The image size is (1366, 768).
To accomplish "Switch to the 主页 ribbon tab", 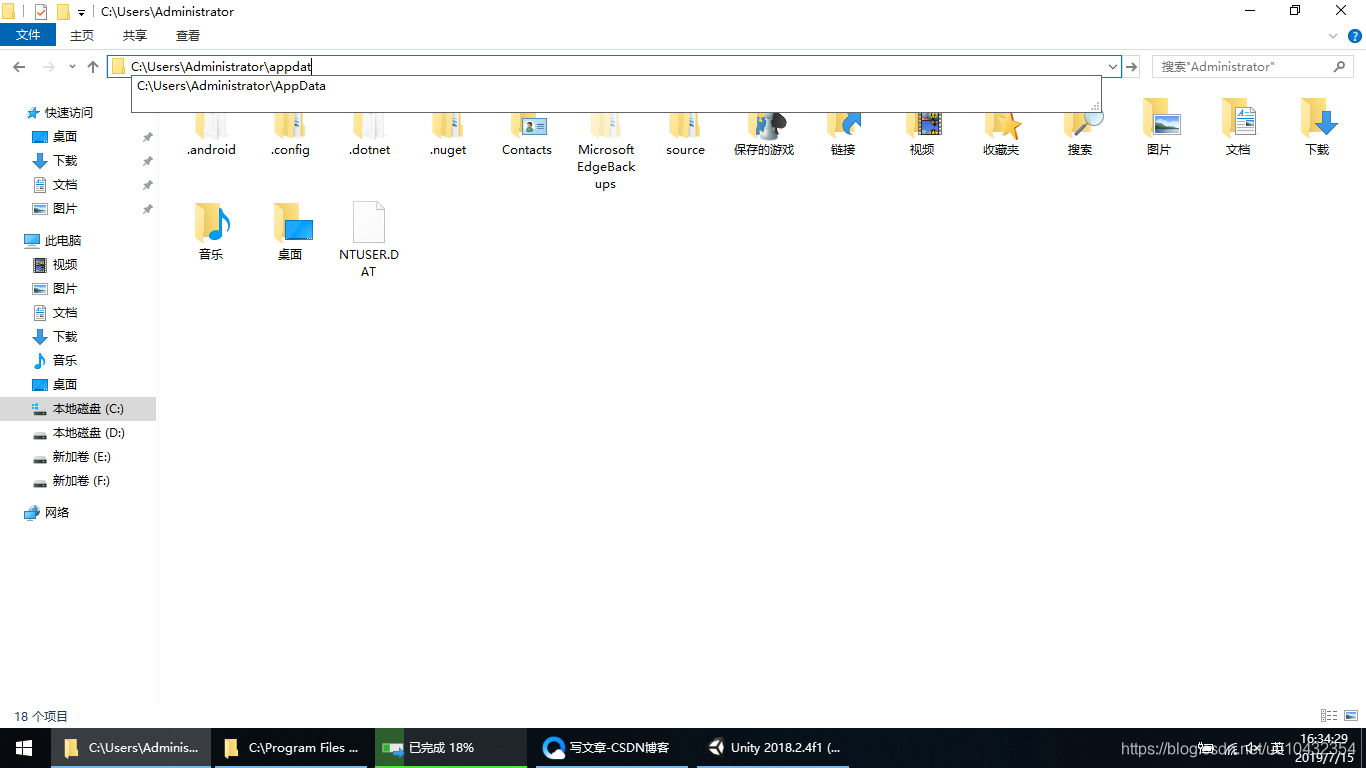I will pyautogui.click(x=82, y=35).
